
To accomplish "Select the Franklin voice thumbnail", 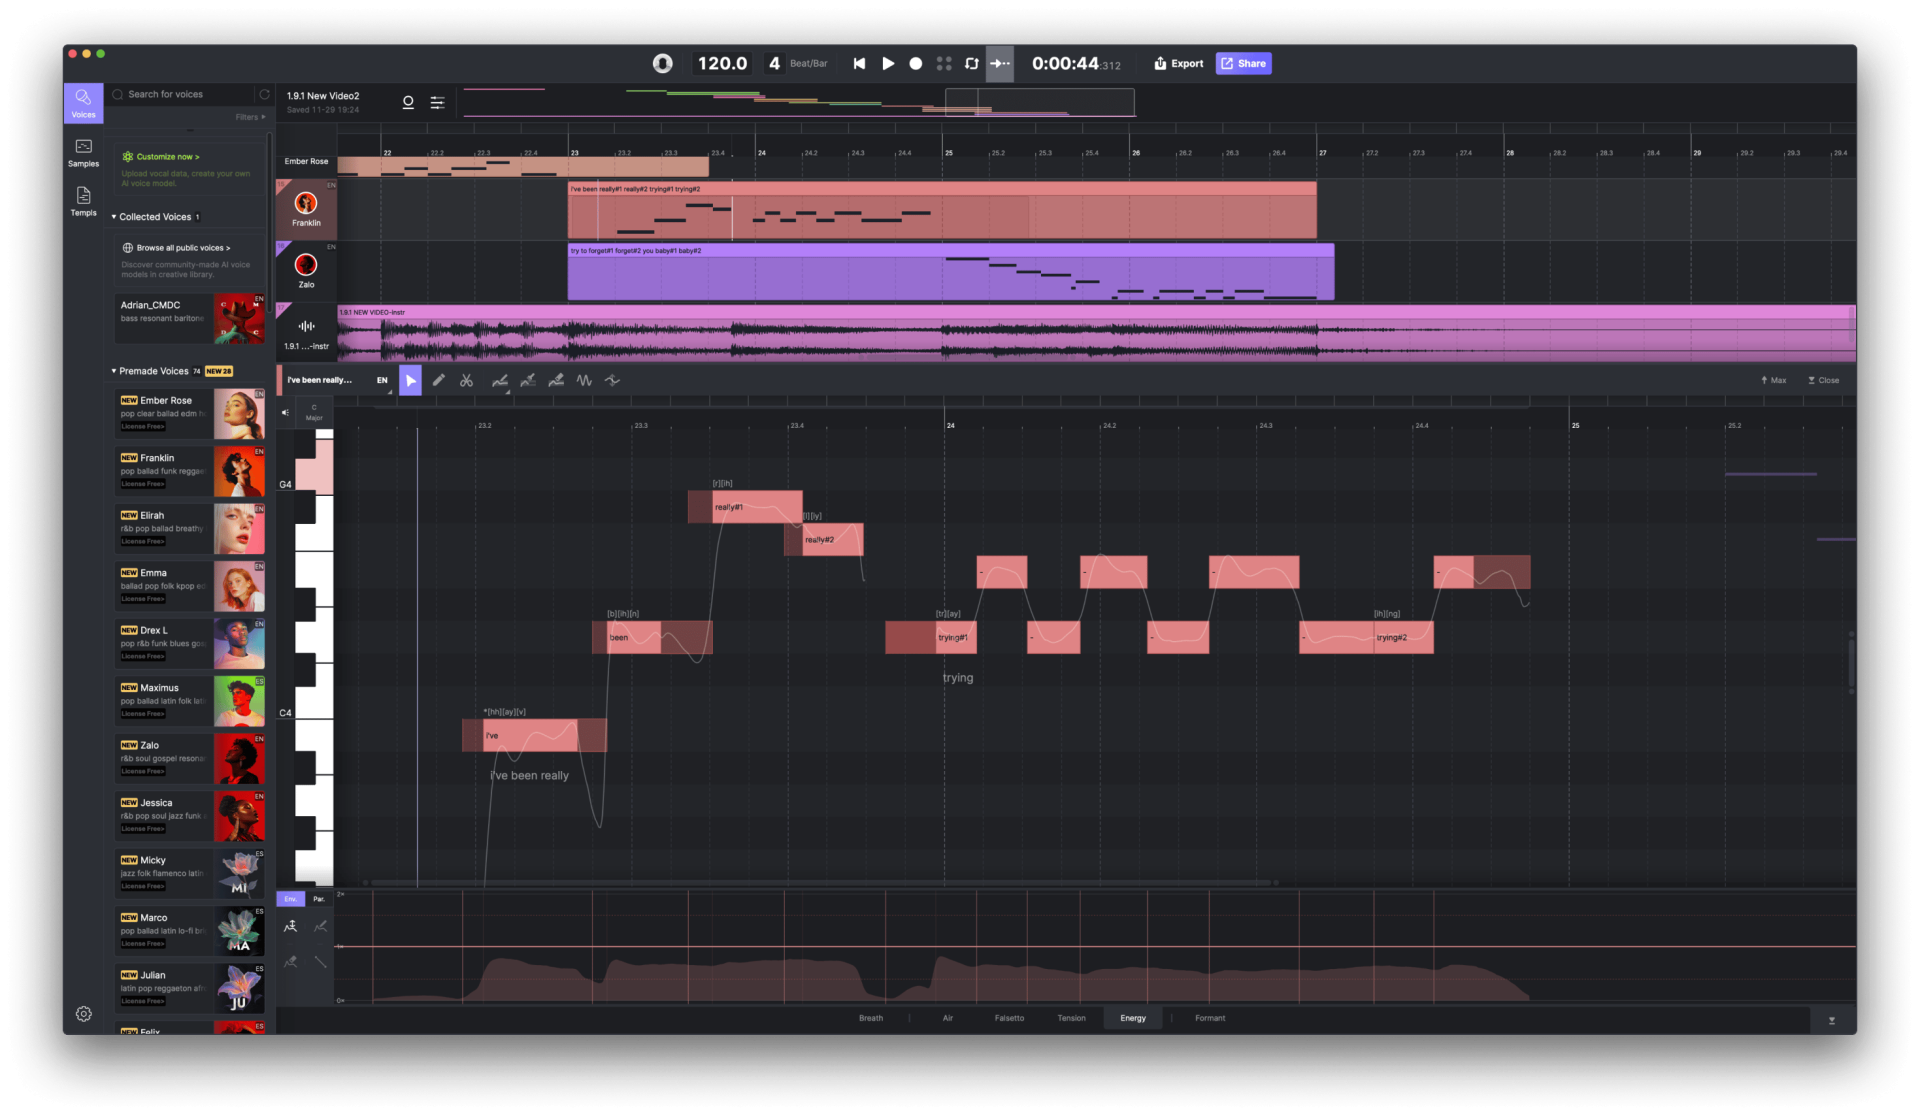I will pyautogui.click(x=239, y=471).
